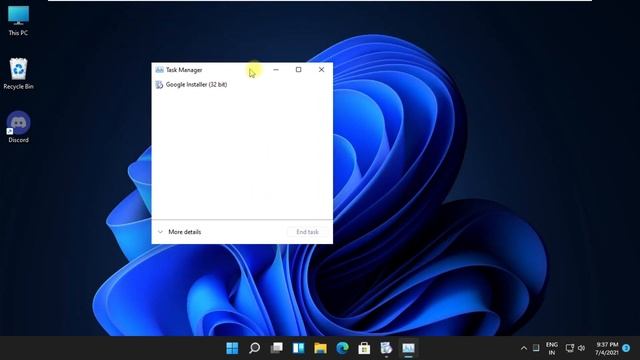Minimize the Task Manager window
The height and width of the screenshot is (360, 640).
[276, 70]
